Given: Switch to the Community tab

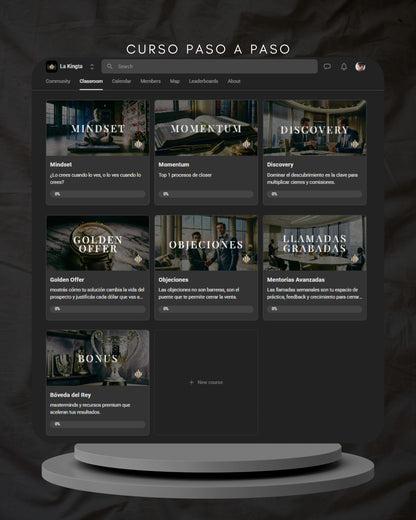Looking at the screenshot, I should coord(58,81).
